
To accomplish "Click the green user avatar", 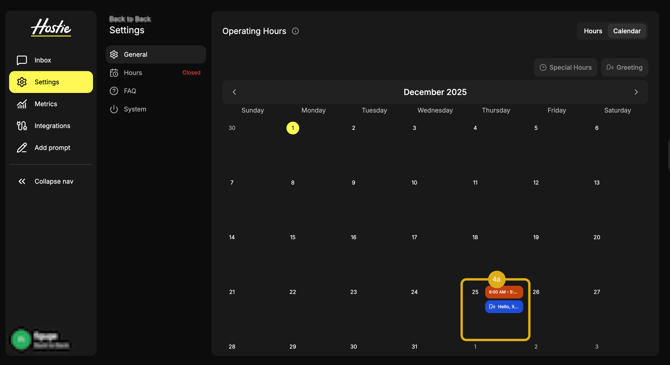I will [x=21, y=340].
